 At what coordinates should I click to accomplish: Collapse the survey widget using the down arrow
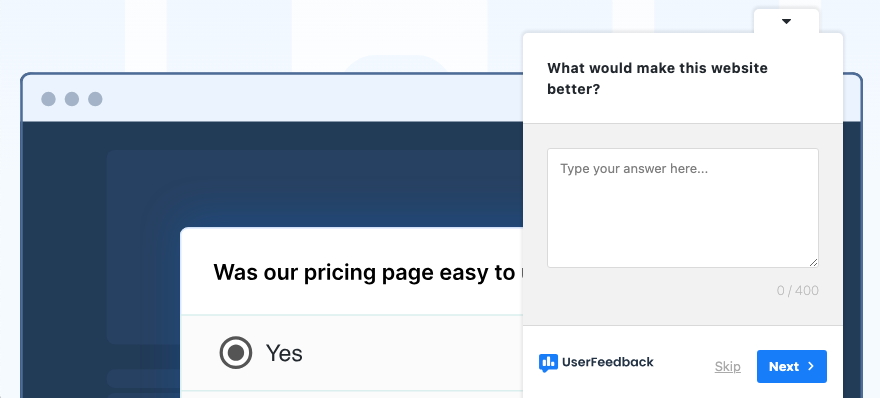tap(786, 21)
